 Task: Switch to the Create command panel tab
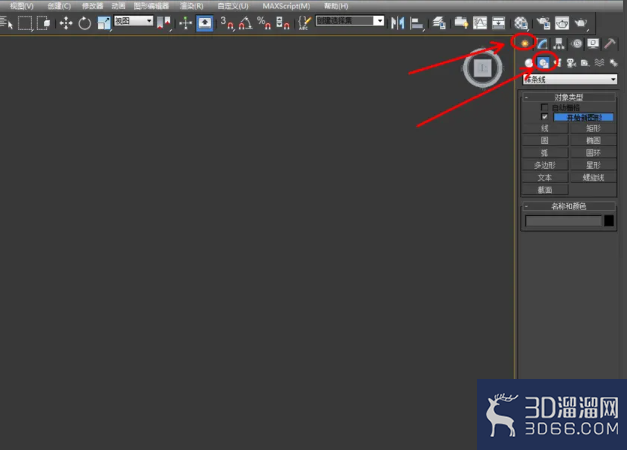click(524, 43)
